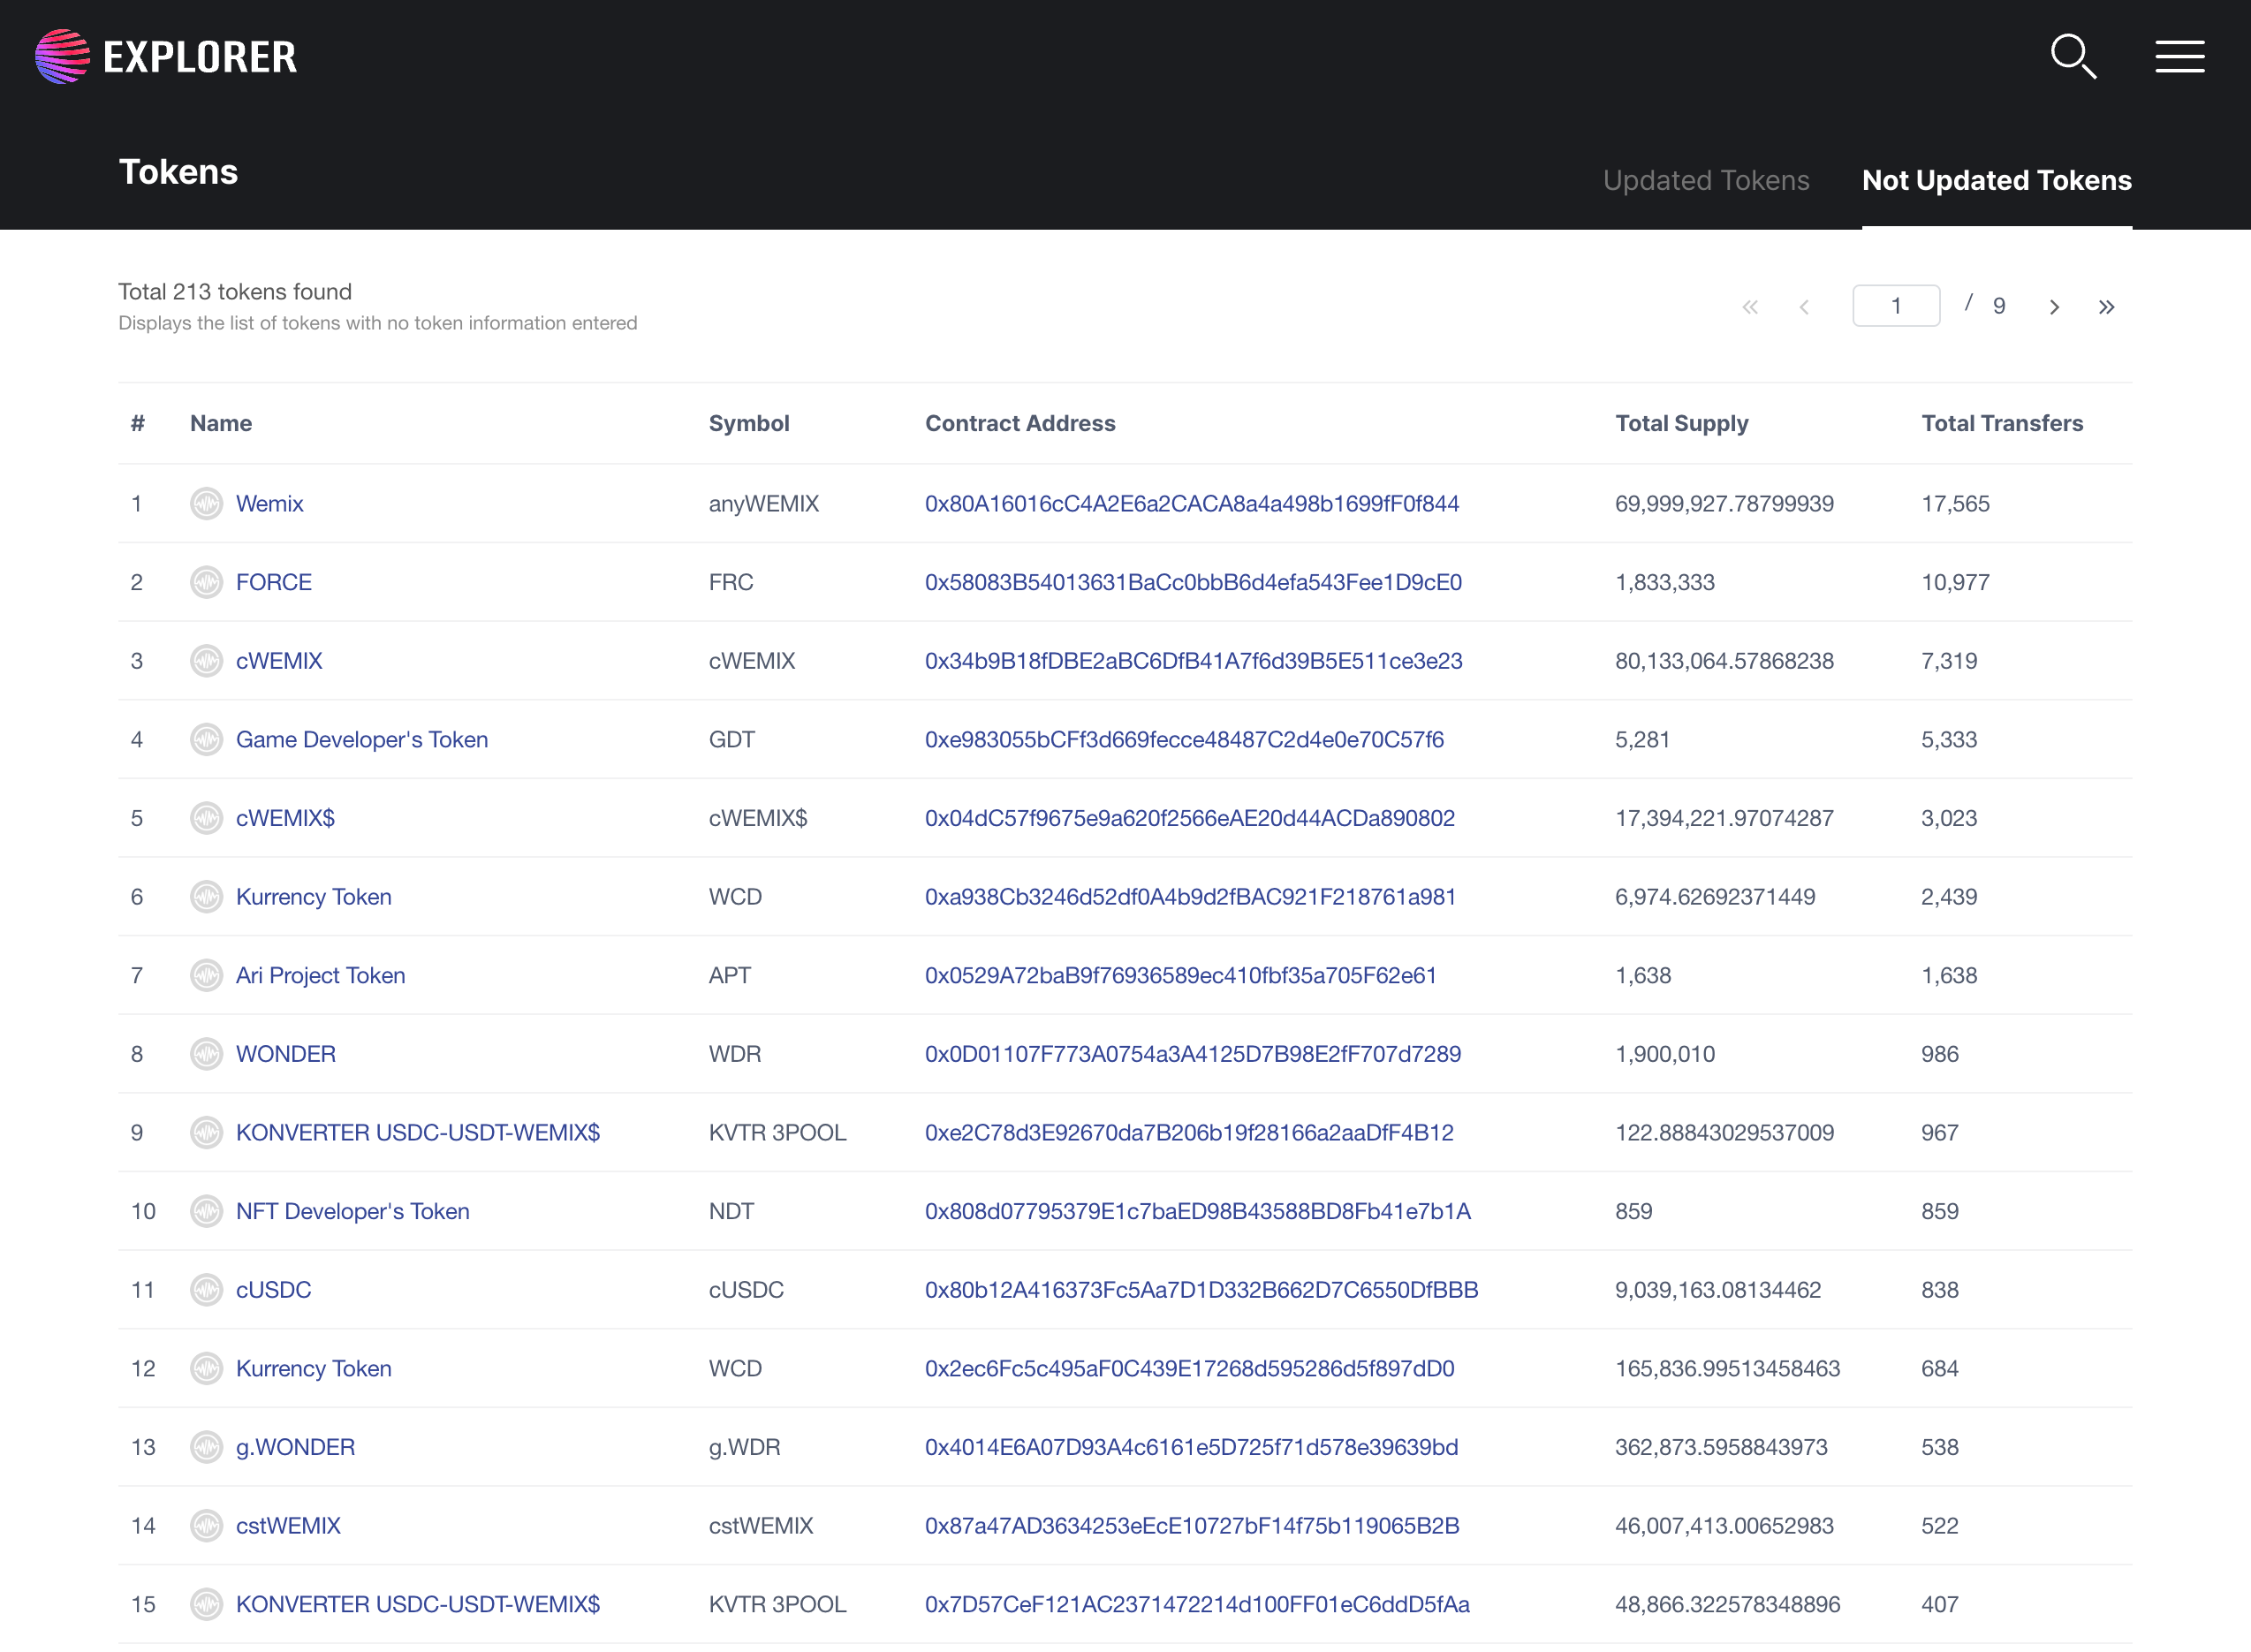
Task: Click the cUSDC token icon
Action: pos(206,1290)
